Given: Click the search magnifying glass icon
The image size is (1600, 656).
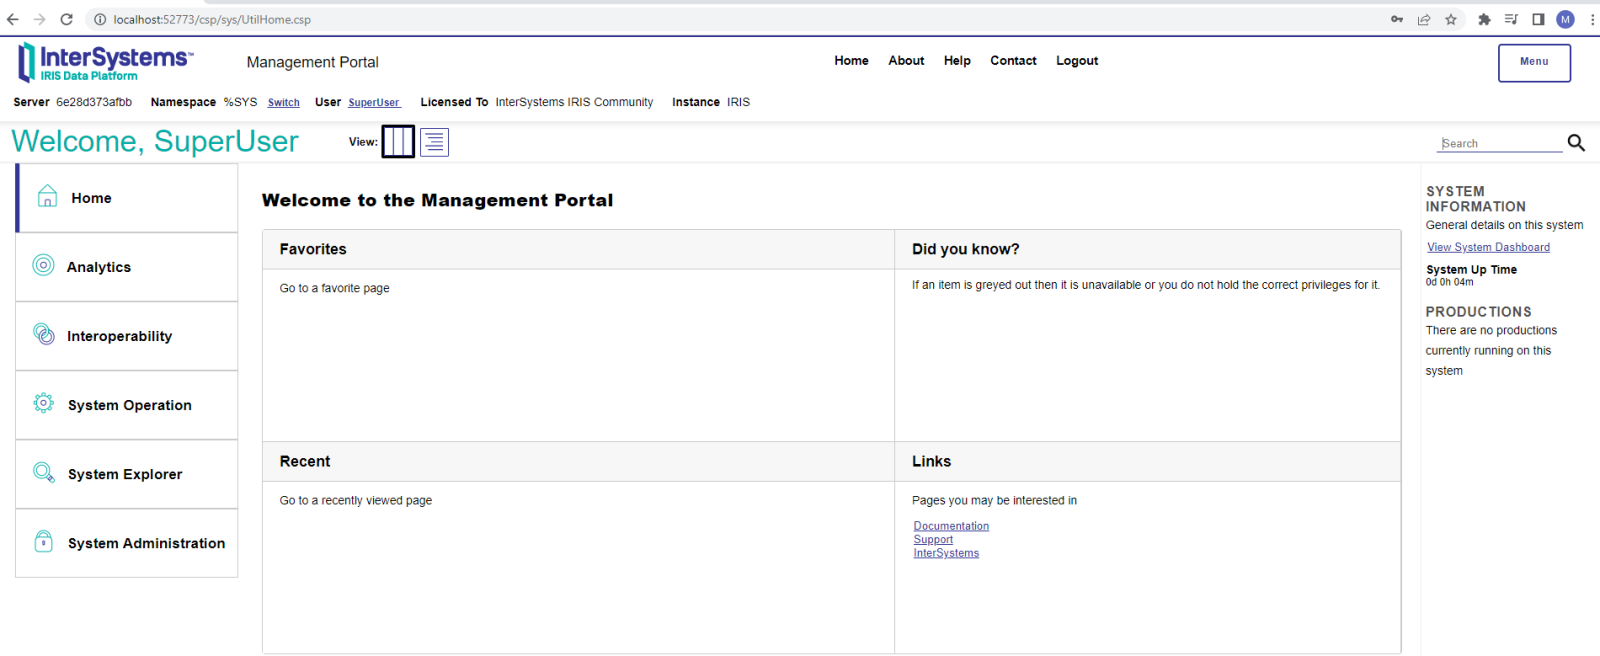Looking at the screenshot, I should click(x=1576, y=143).
